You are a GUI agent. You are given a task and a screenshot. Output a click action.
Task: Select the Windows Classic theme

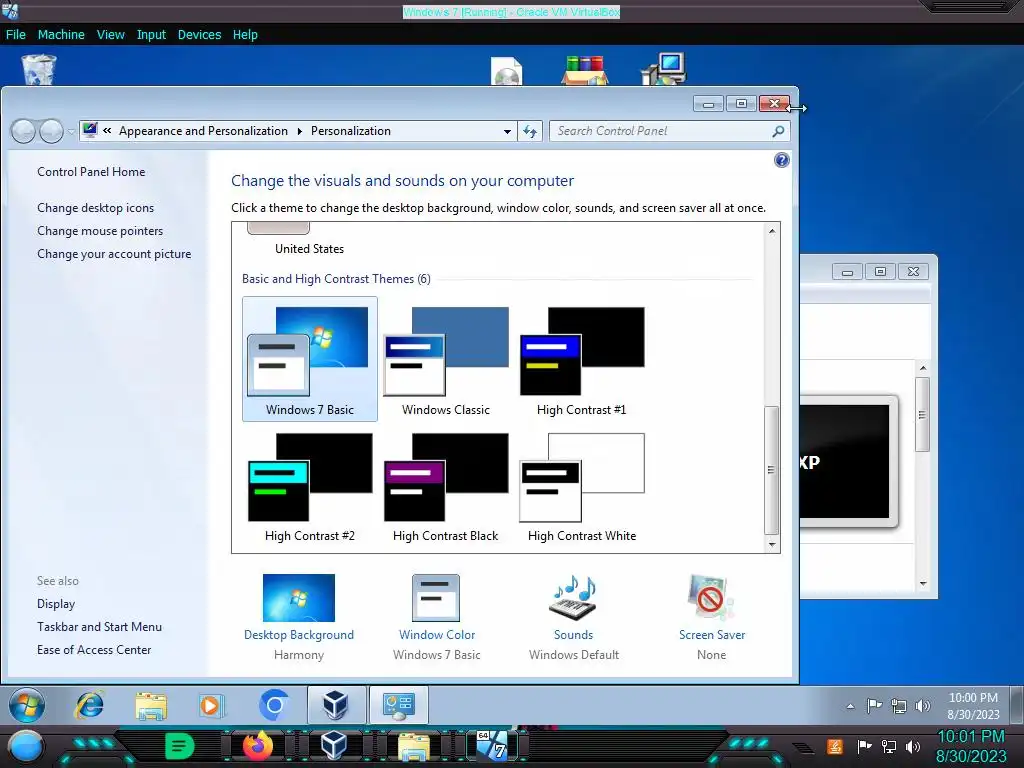coord(445,359)
